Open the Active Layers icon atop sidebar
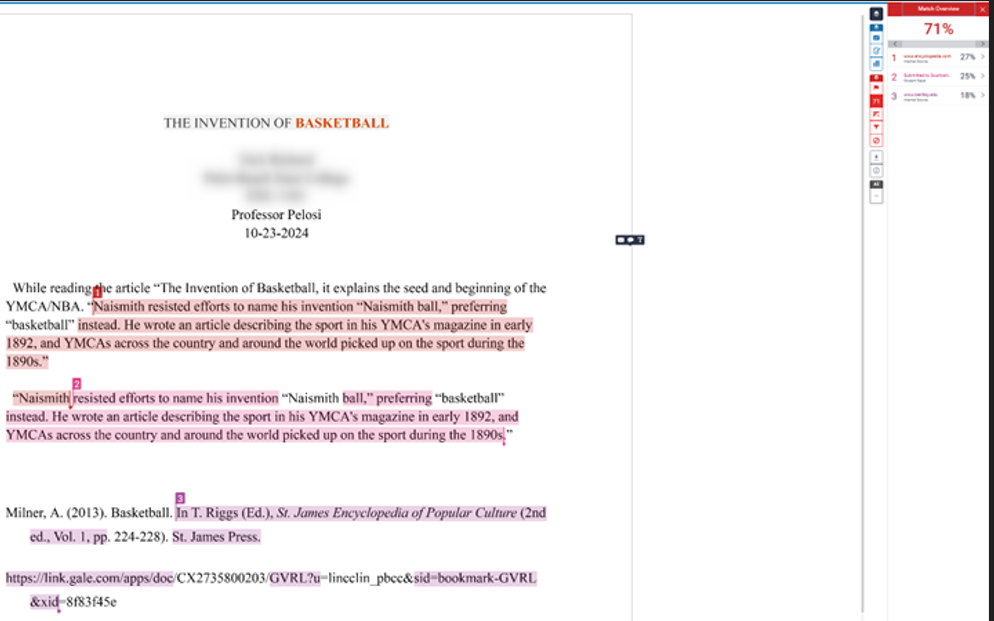The height and width of the screenshot is (621, 994). click(x=877, y=13)
